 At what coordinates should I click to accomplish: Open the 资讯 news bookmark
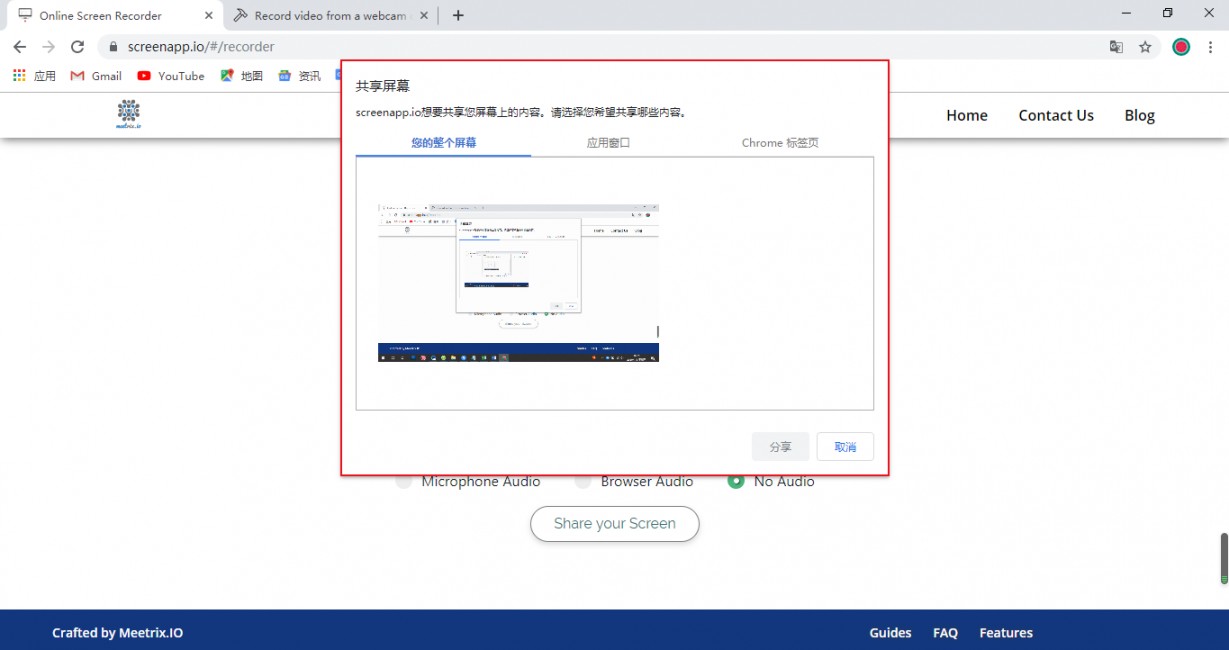[x=299, y=76]
